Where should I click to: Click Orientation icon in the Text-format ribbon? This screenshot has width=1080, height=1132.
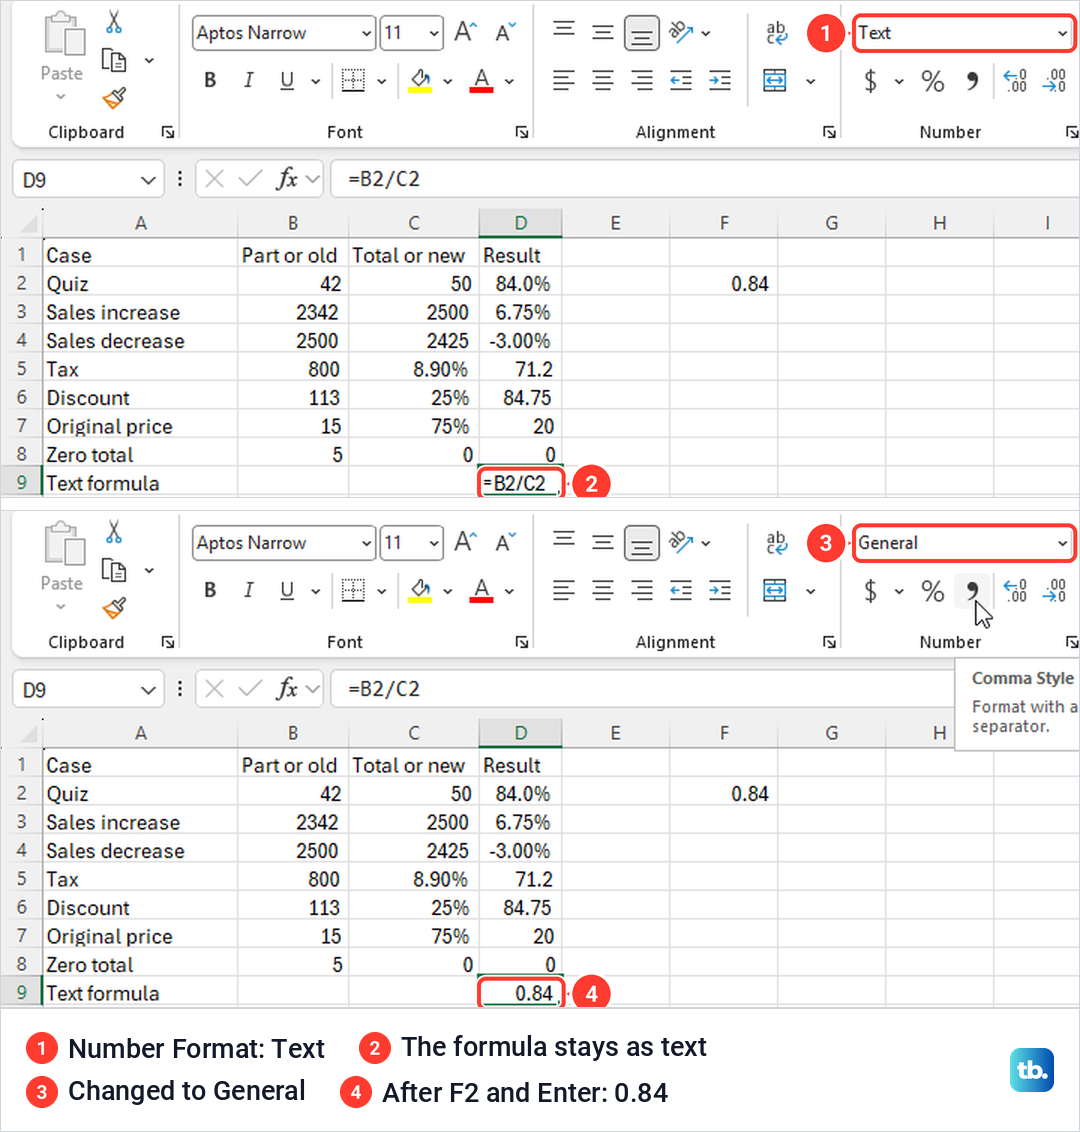click(681, 32)
